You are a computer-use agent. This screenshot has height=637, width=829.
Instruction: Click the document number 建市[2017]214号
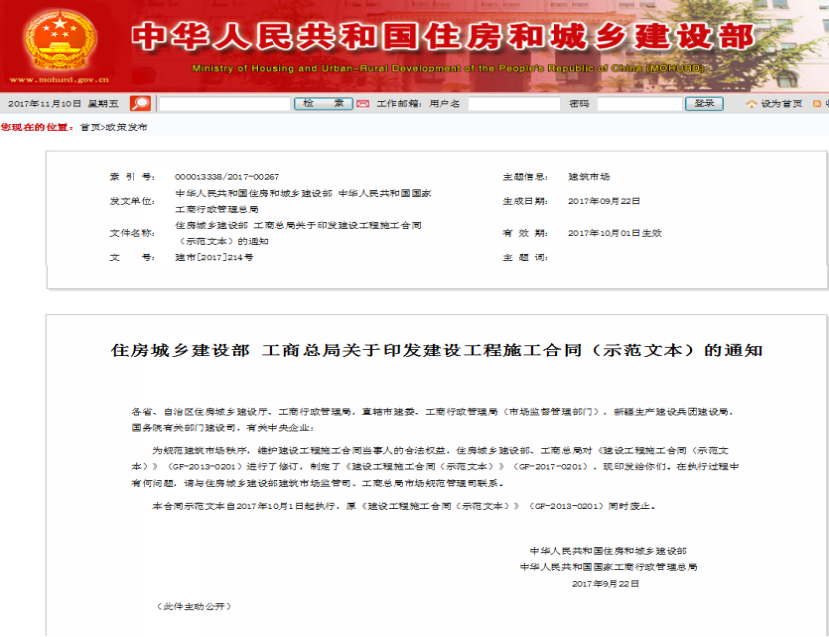tap(214, 257)
